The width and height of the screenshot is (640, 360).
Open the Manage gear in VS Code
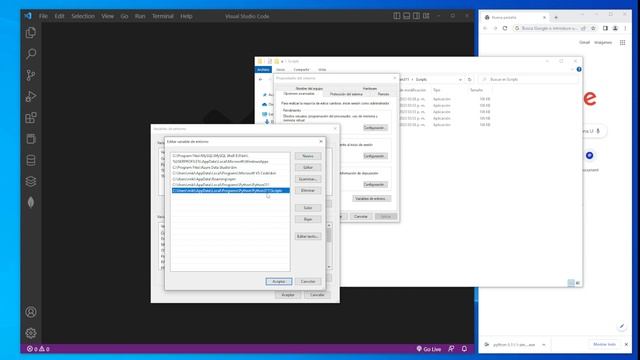(x=31, y=333)
